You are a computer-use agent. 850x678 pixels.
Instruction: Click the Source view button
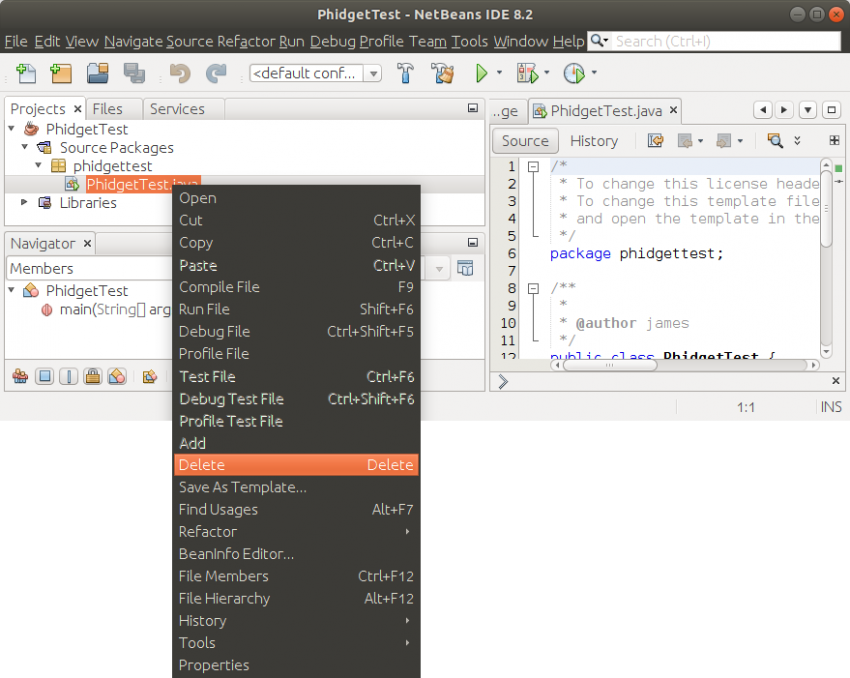tap(525, 141)
